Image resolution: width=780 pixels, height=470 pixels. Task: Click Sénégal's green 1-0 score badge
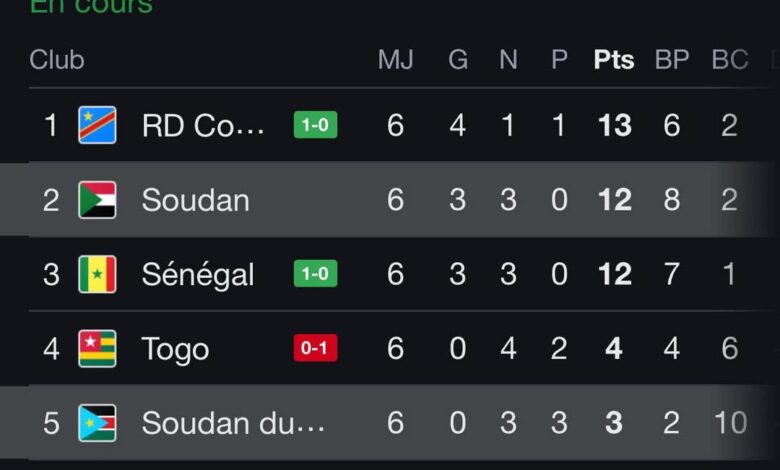(315, 274)
